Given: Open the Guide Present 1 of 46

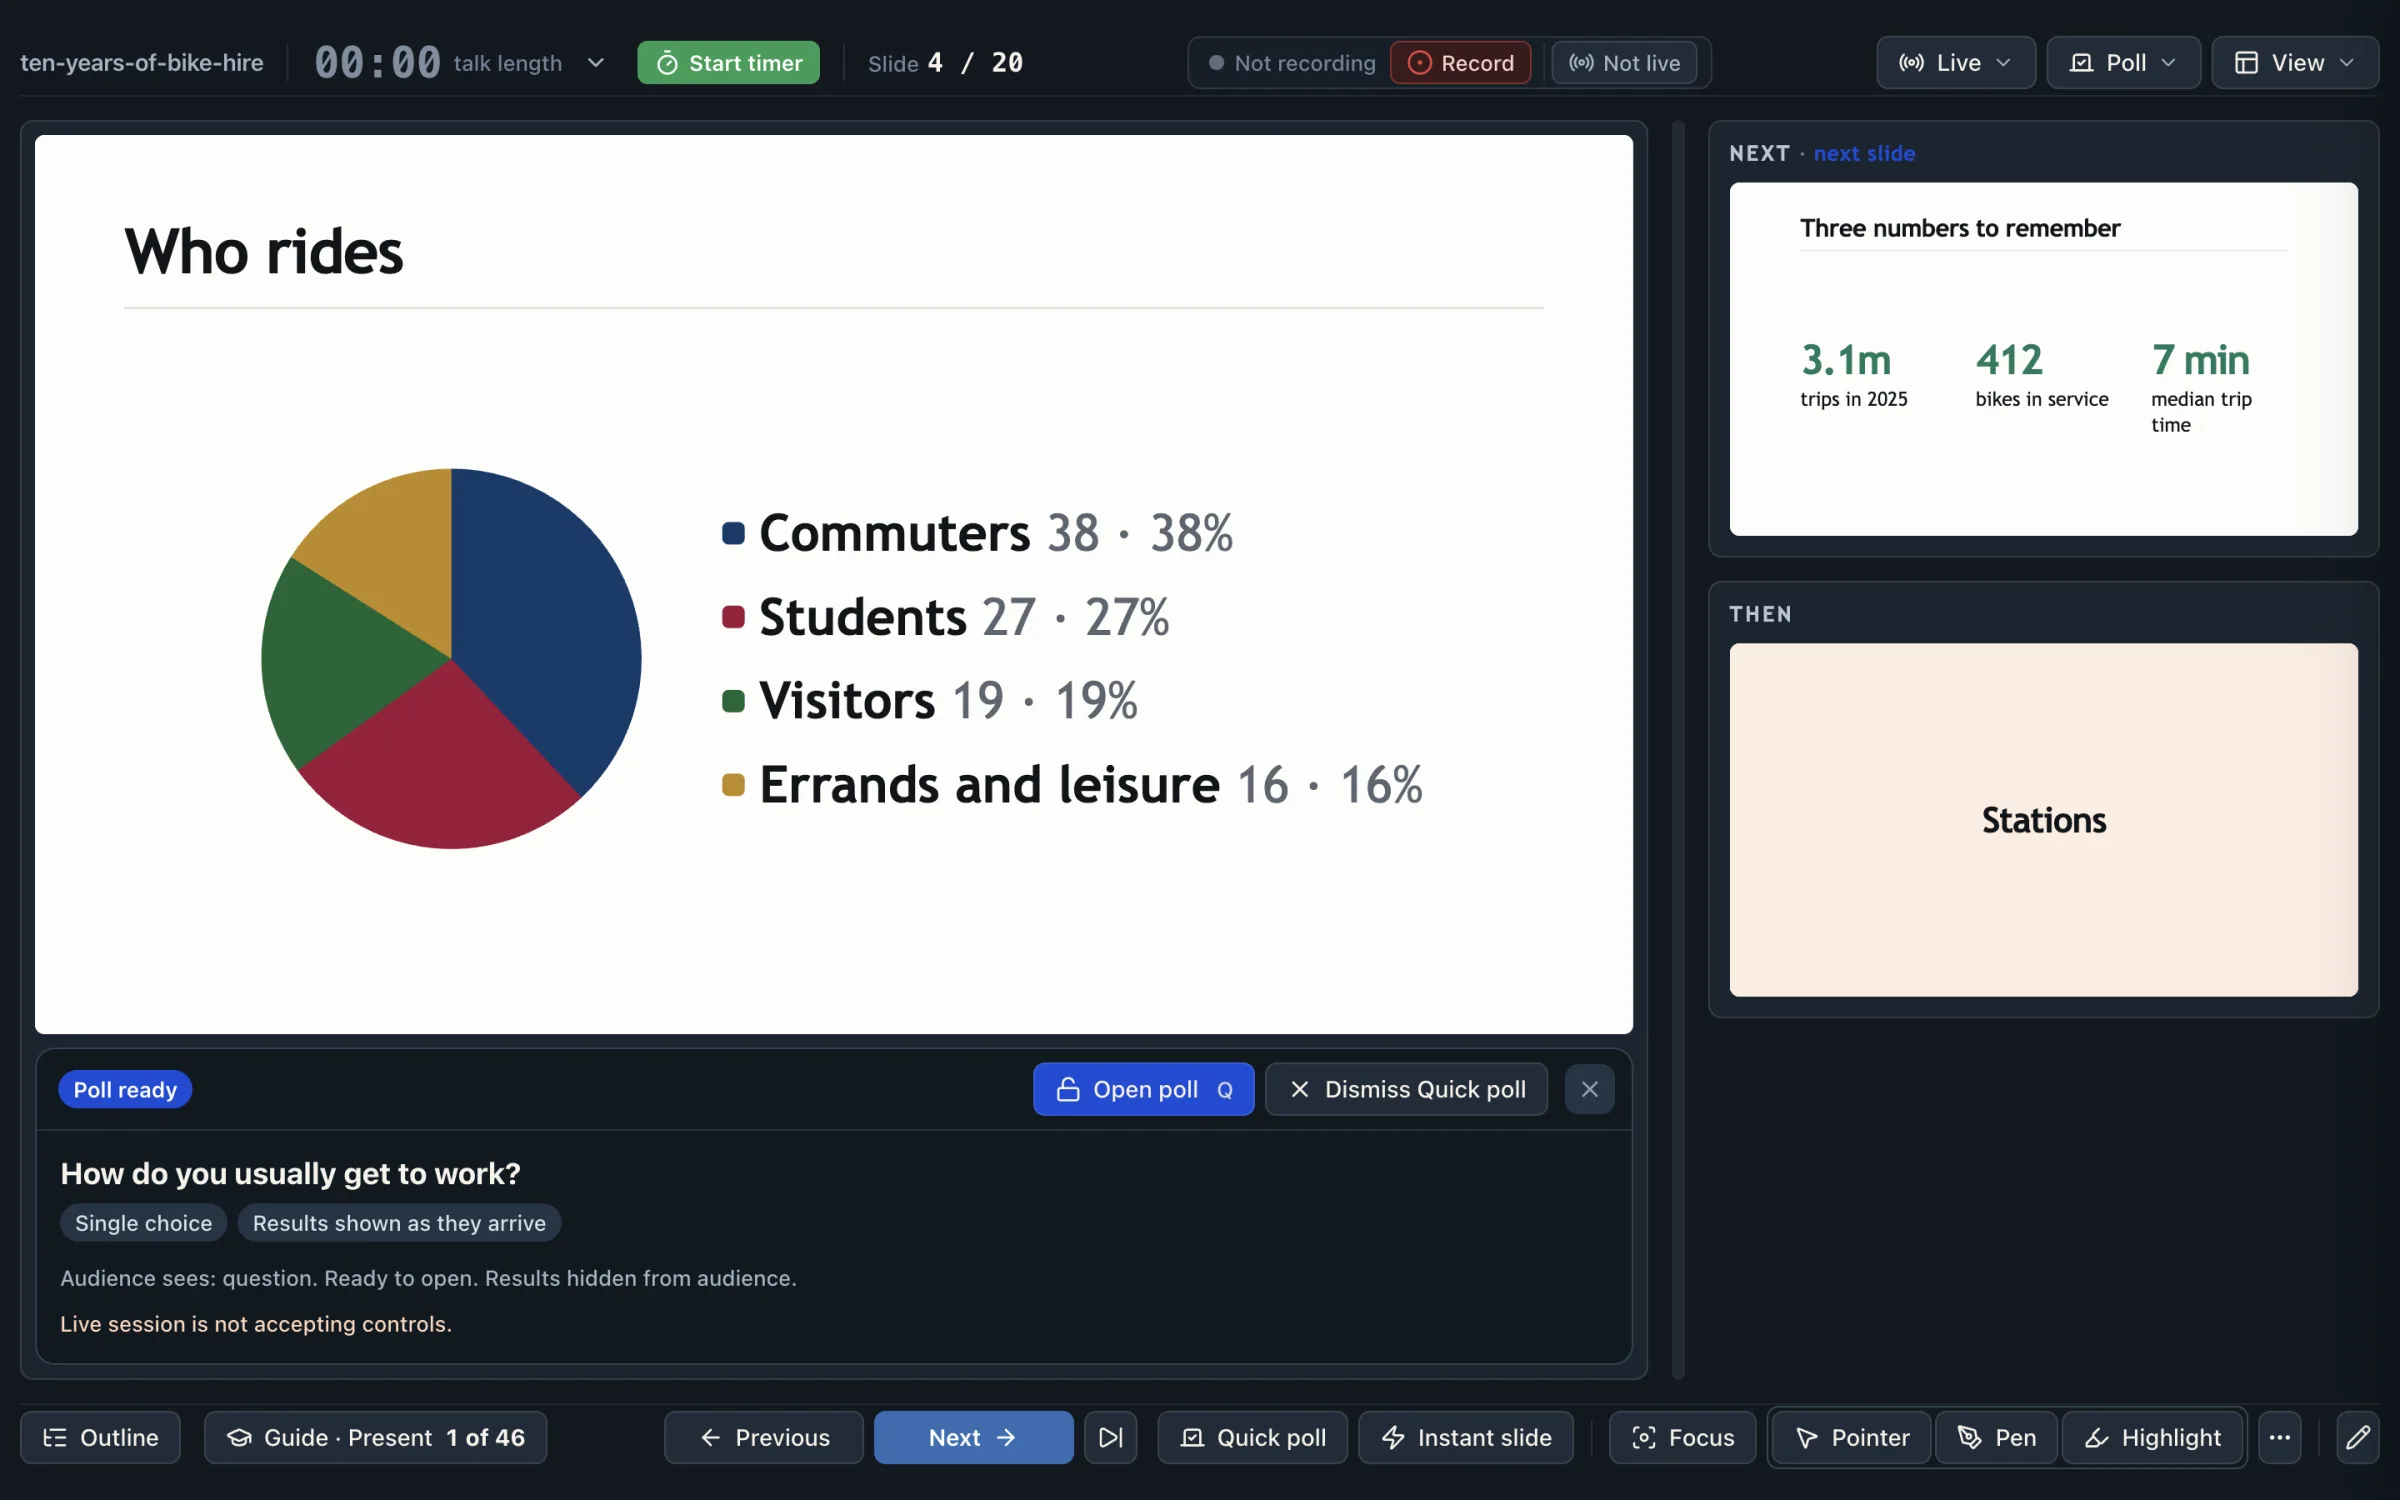Looking at the screenshot, I should (x=375, y=1437).
